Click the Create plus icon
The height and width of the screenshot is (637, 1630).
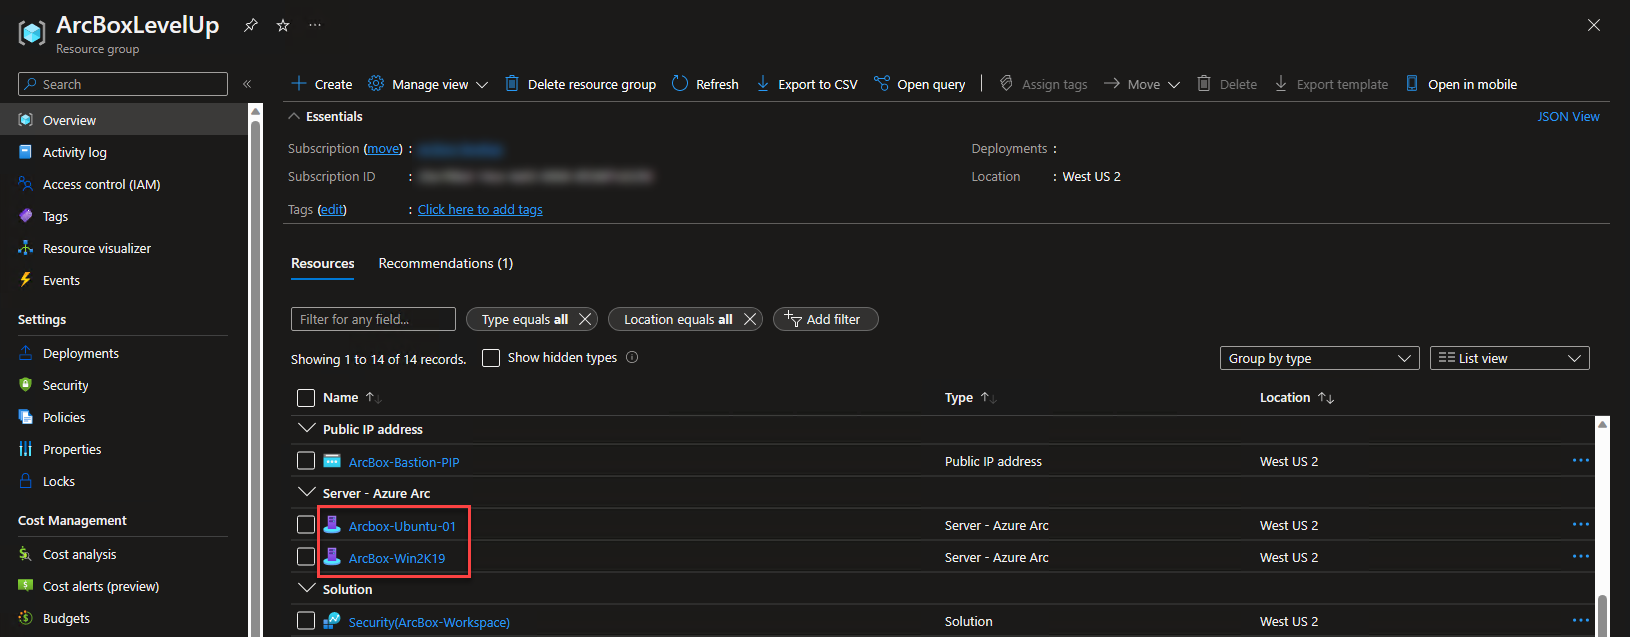298,83
